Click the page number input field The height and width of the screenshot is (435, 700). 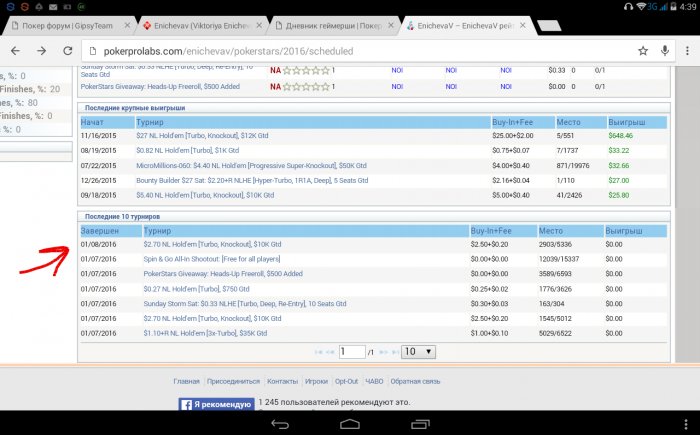point(351,351)
